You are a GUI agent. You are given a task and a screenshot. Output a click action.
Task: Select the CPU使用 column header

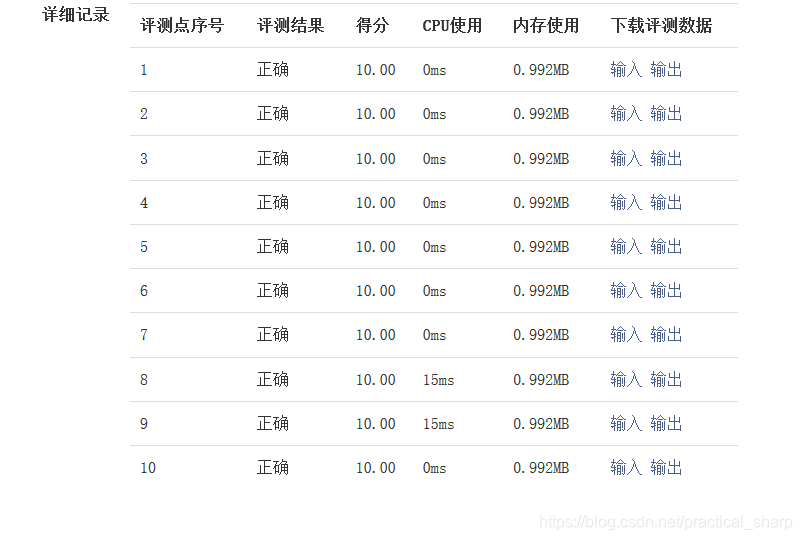[452, 25]
